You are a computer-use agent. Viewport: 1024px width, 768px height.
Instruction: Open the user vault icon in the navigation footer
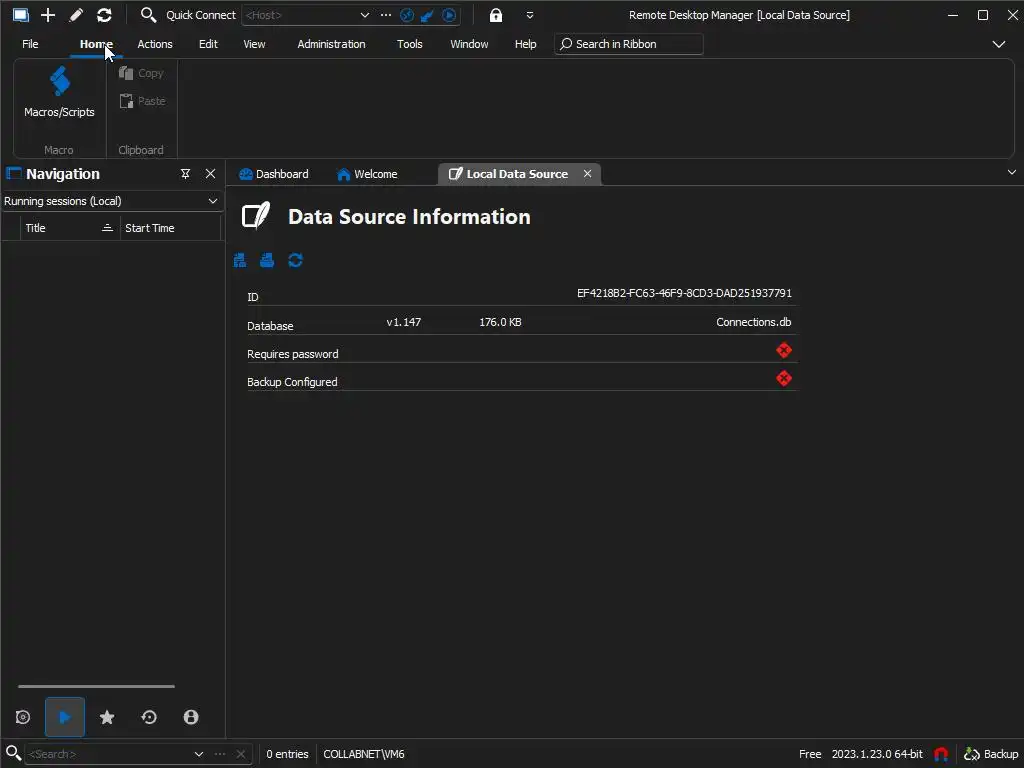pyautogui.click(x=191, y=717)
